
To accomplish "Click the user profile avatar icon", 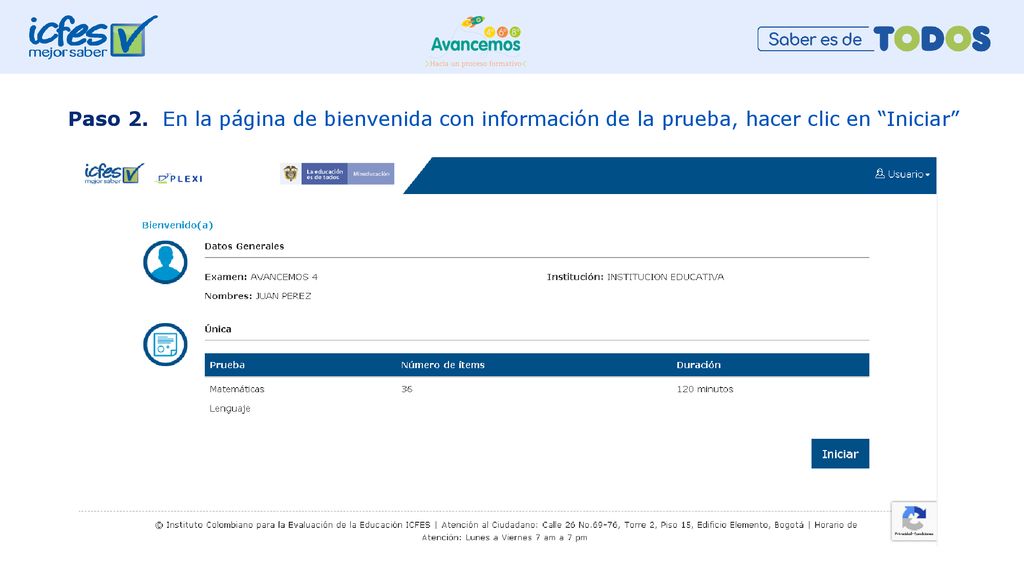I will pyautogui.click(x=165, y=263).
